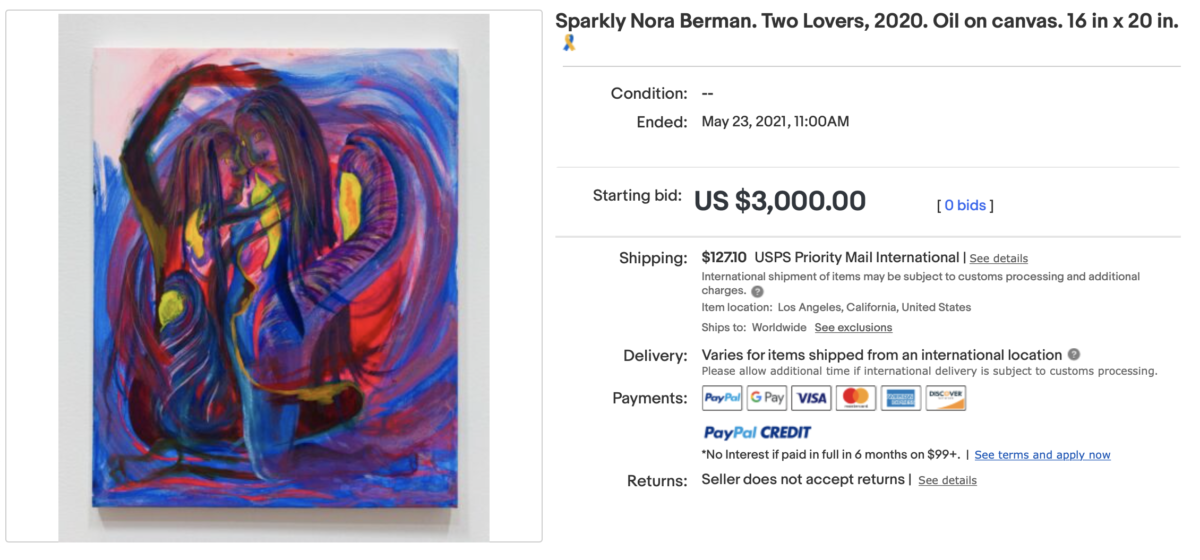Click the Mastercard payment icon
This screenshot has width=1200, height=560.
(856, 398)
